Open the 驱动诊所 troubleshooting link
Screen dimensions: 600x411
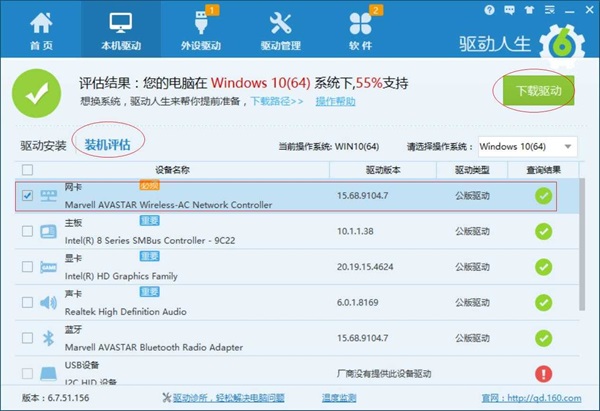point(228,398)
